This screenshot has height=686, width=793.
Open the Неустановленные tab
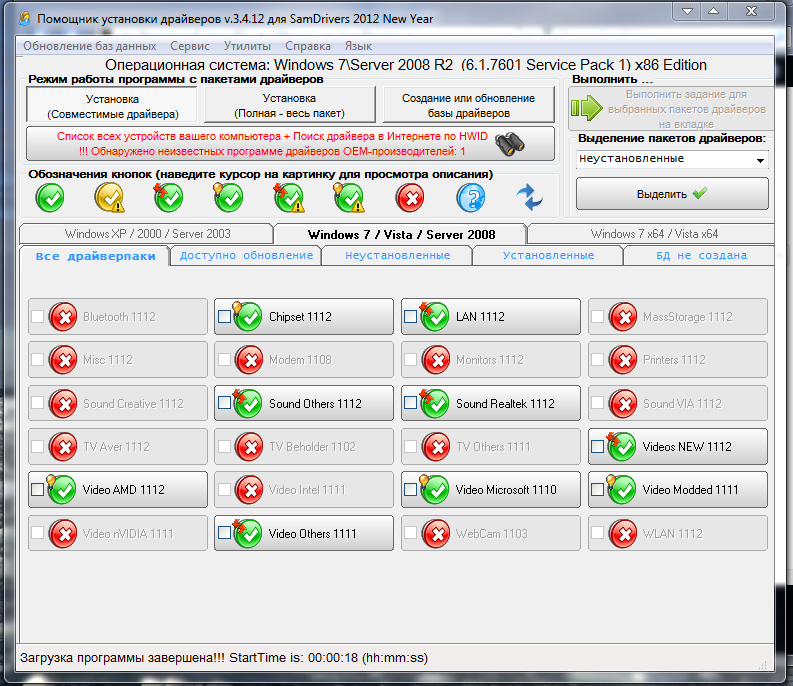click(x=398, y=255)
